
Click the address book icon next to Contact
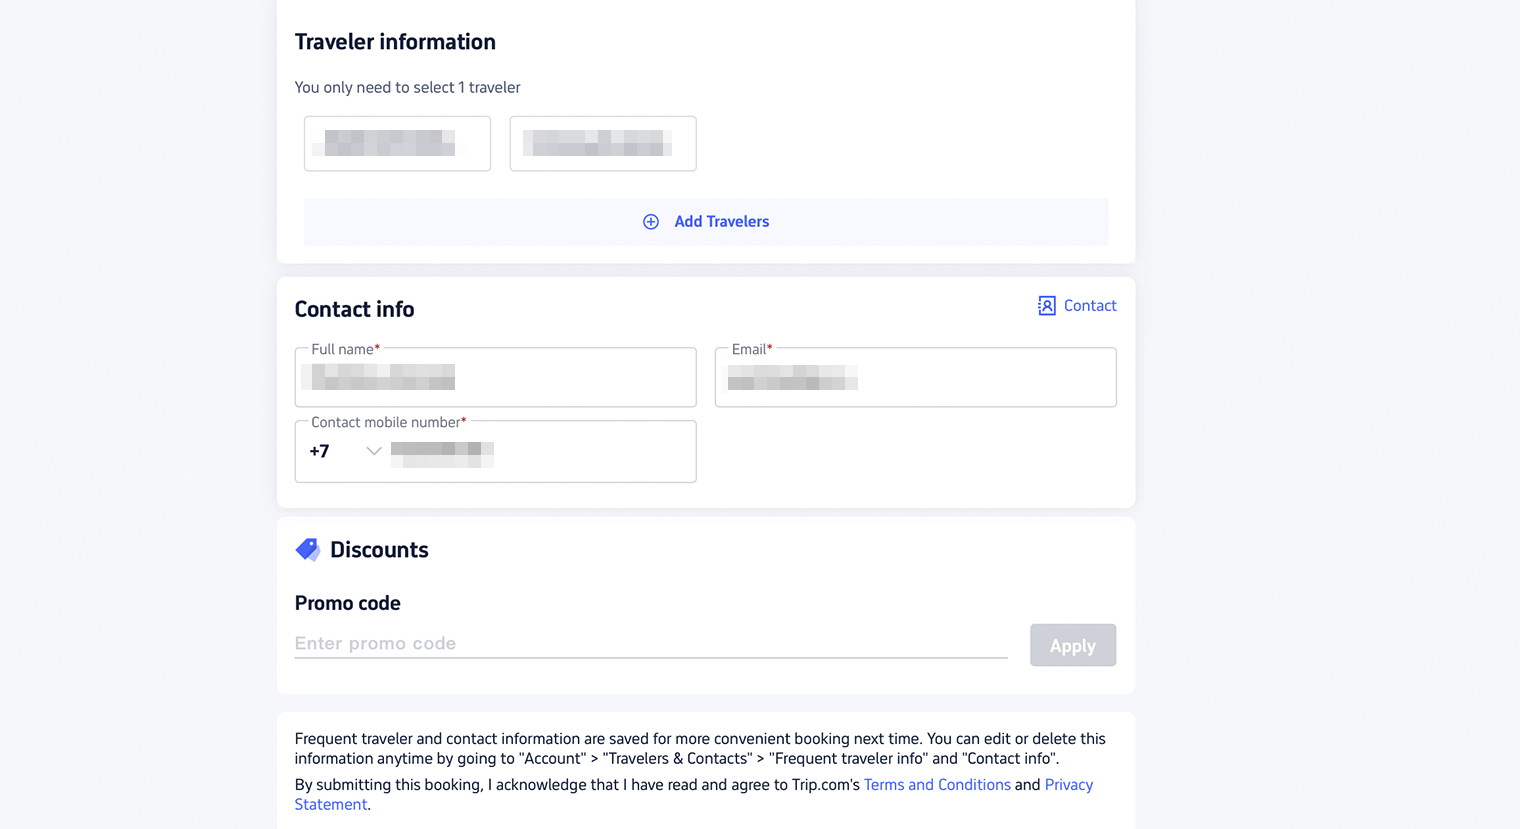tap(1047, 306)
